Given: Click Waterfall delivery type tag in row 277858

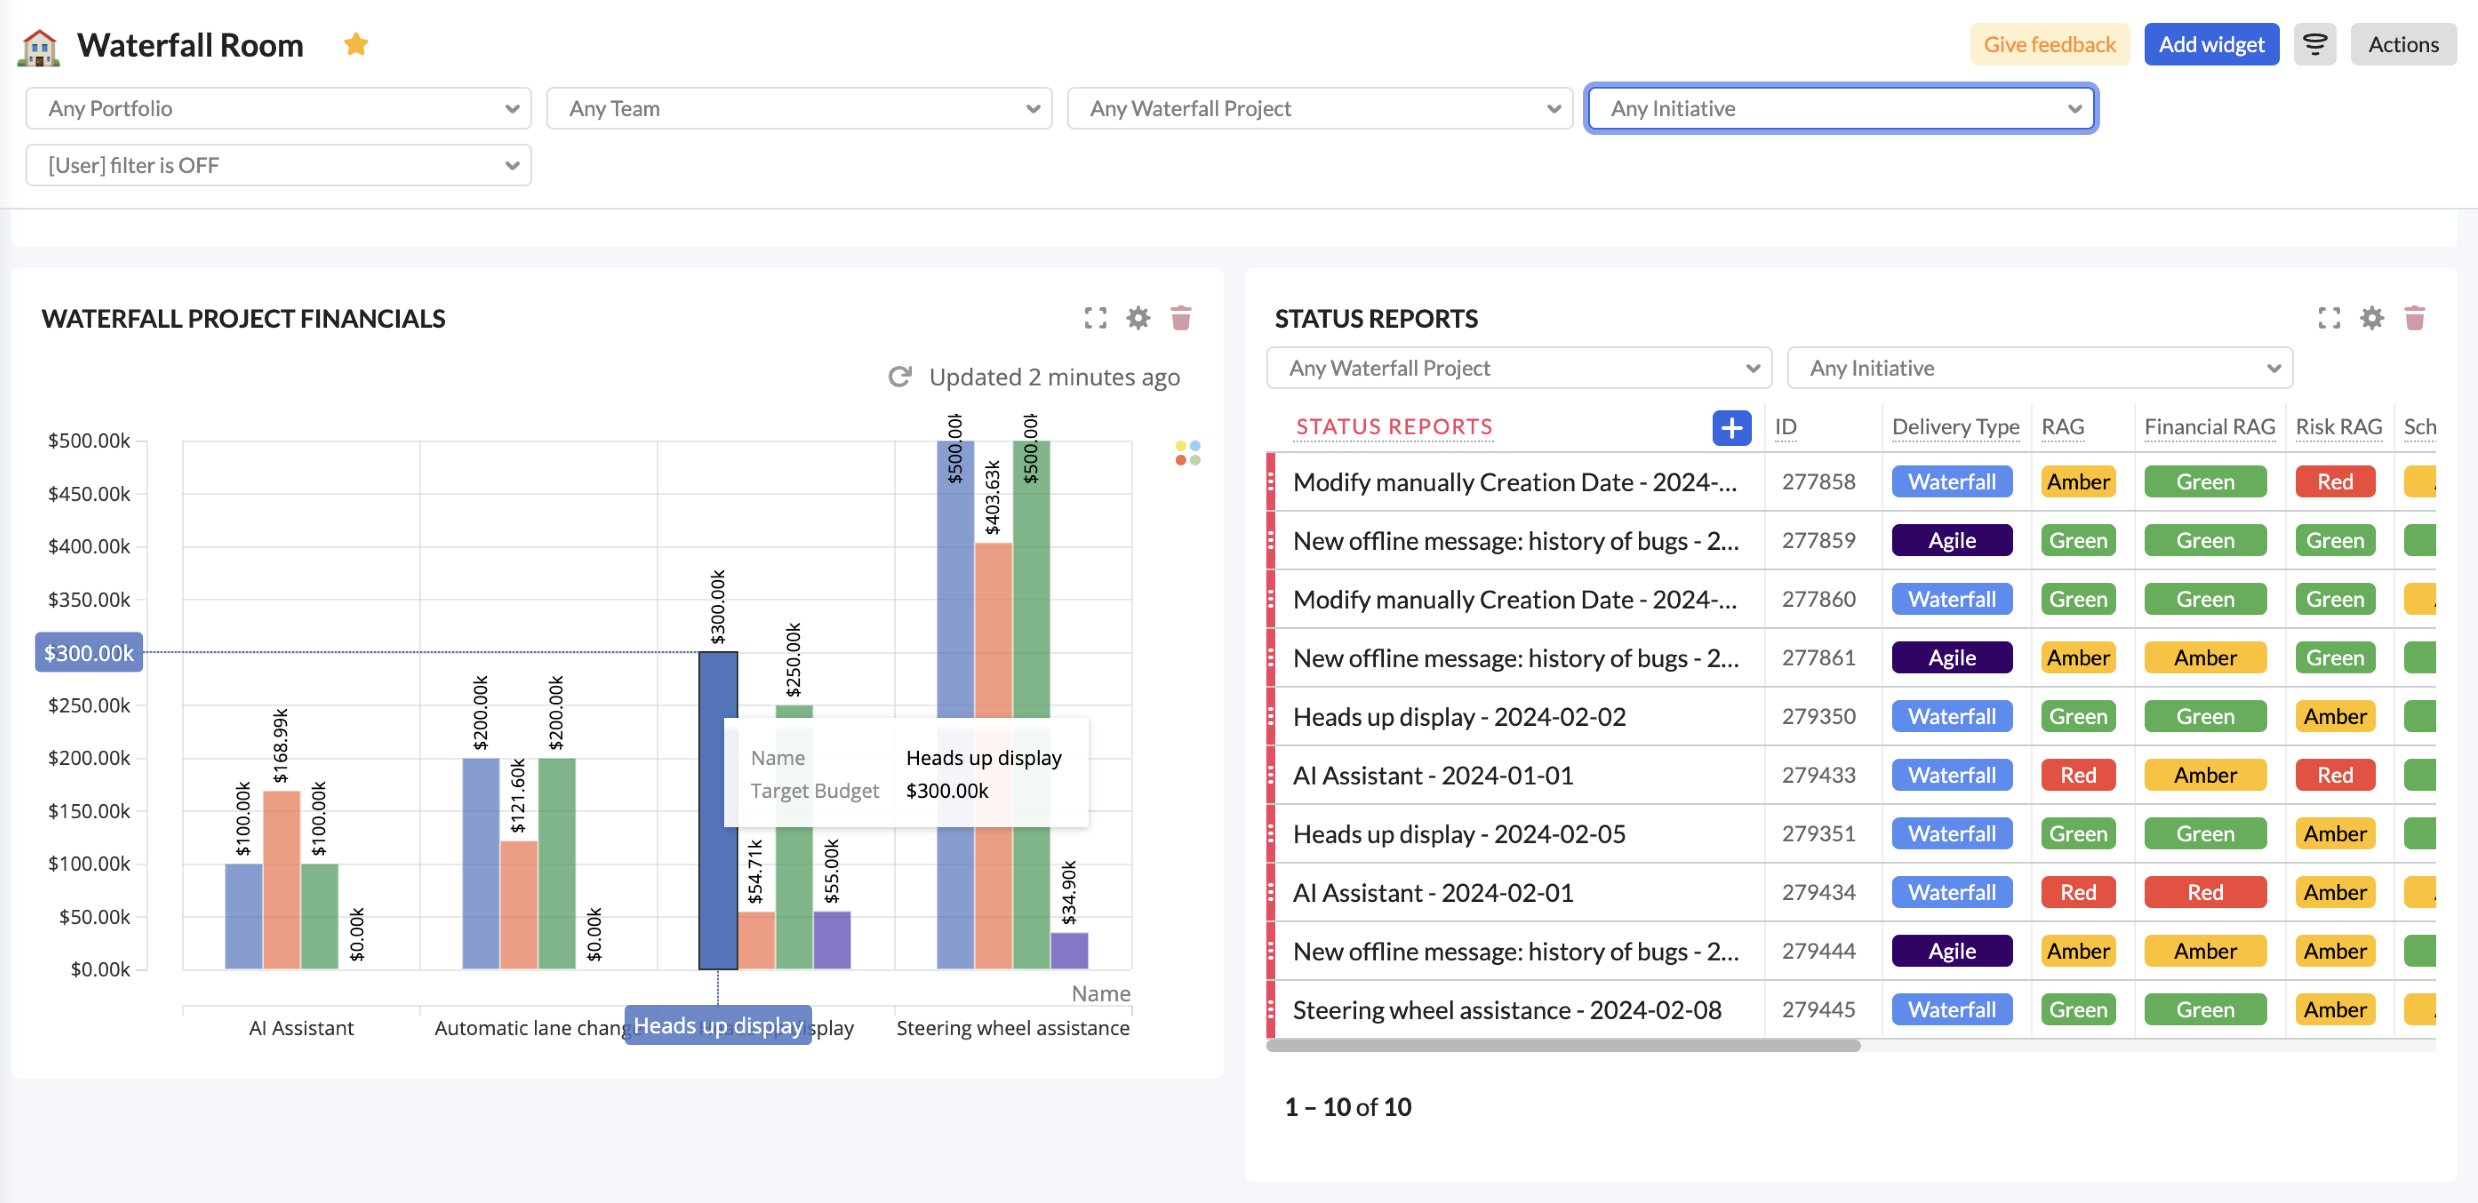Looking at the screenshot, I should pos(1952,482).
